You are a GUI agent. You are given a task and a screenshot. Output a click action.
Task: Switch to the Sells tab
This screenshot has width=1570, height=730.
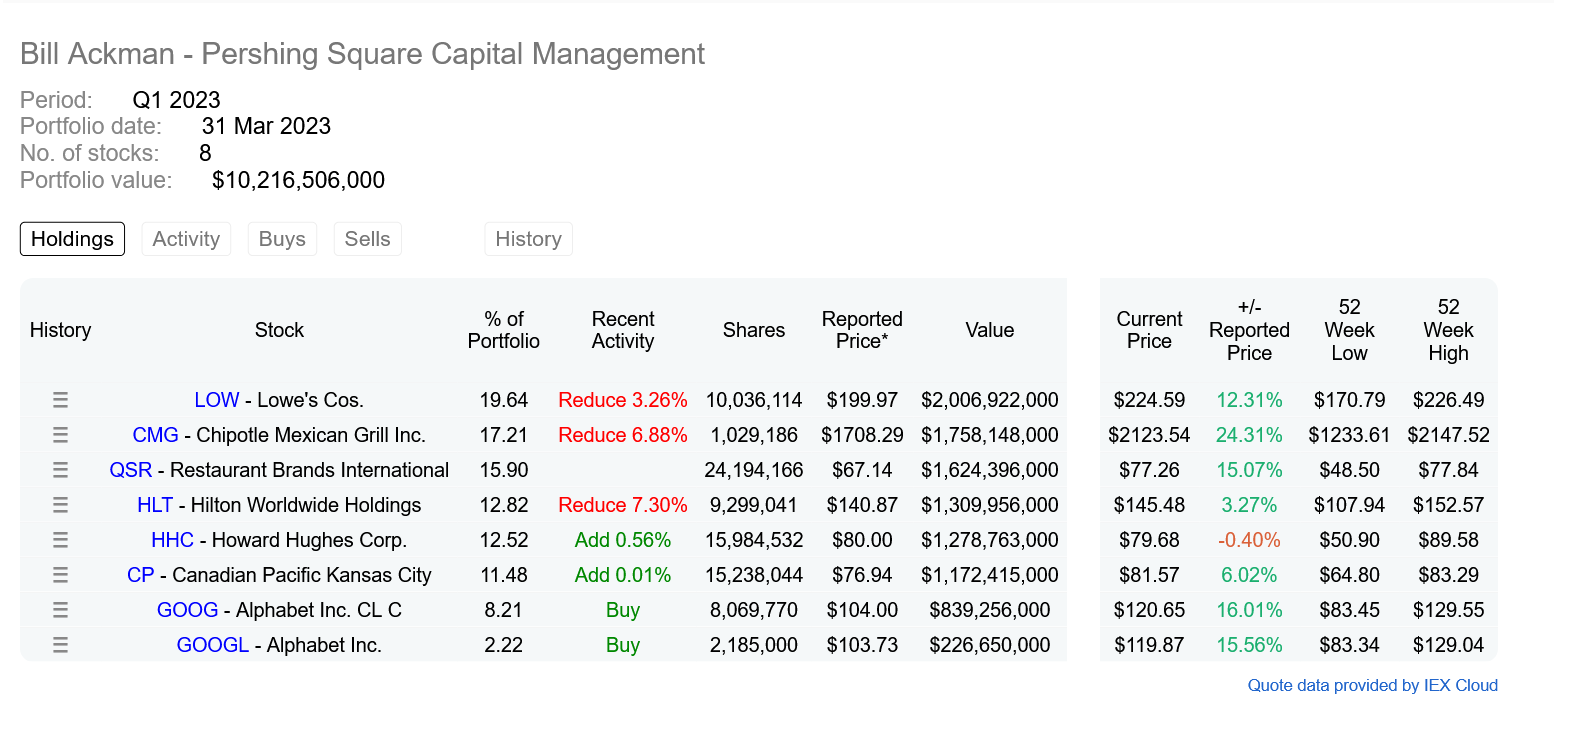367,239
